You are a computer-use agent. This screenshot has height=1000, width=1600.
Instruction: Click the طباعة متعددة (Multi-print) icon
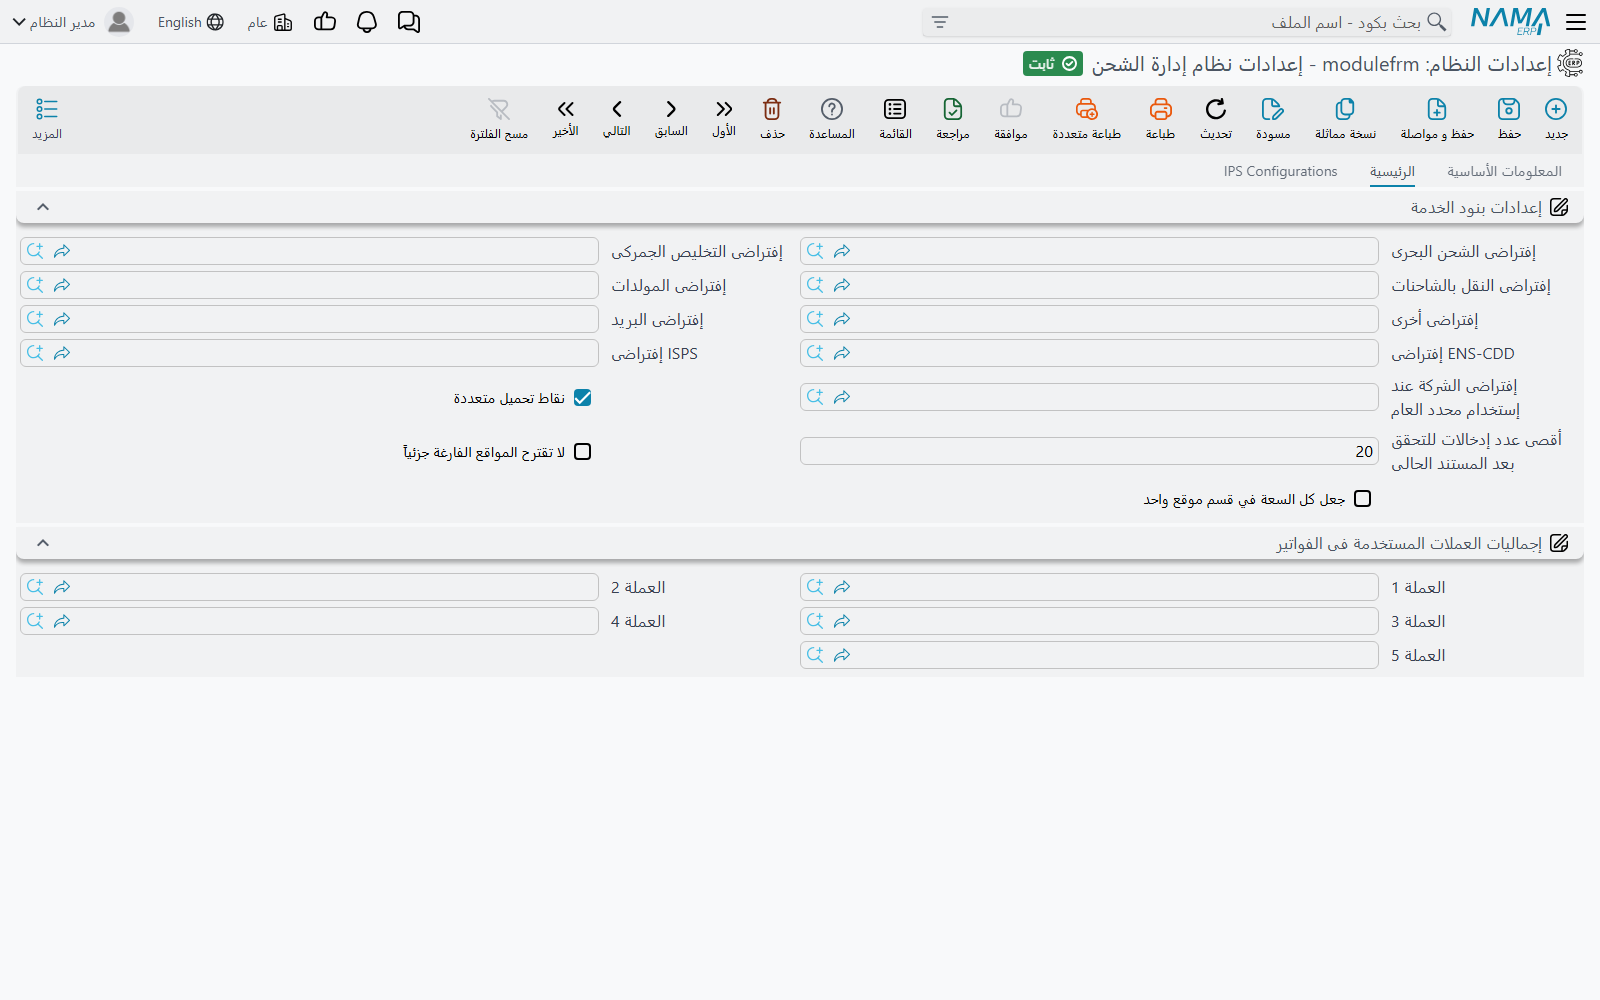pos(1087,109)
